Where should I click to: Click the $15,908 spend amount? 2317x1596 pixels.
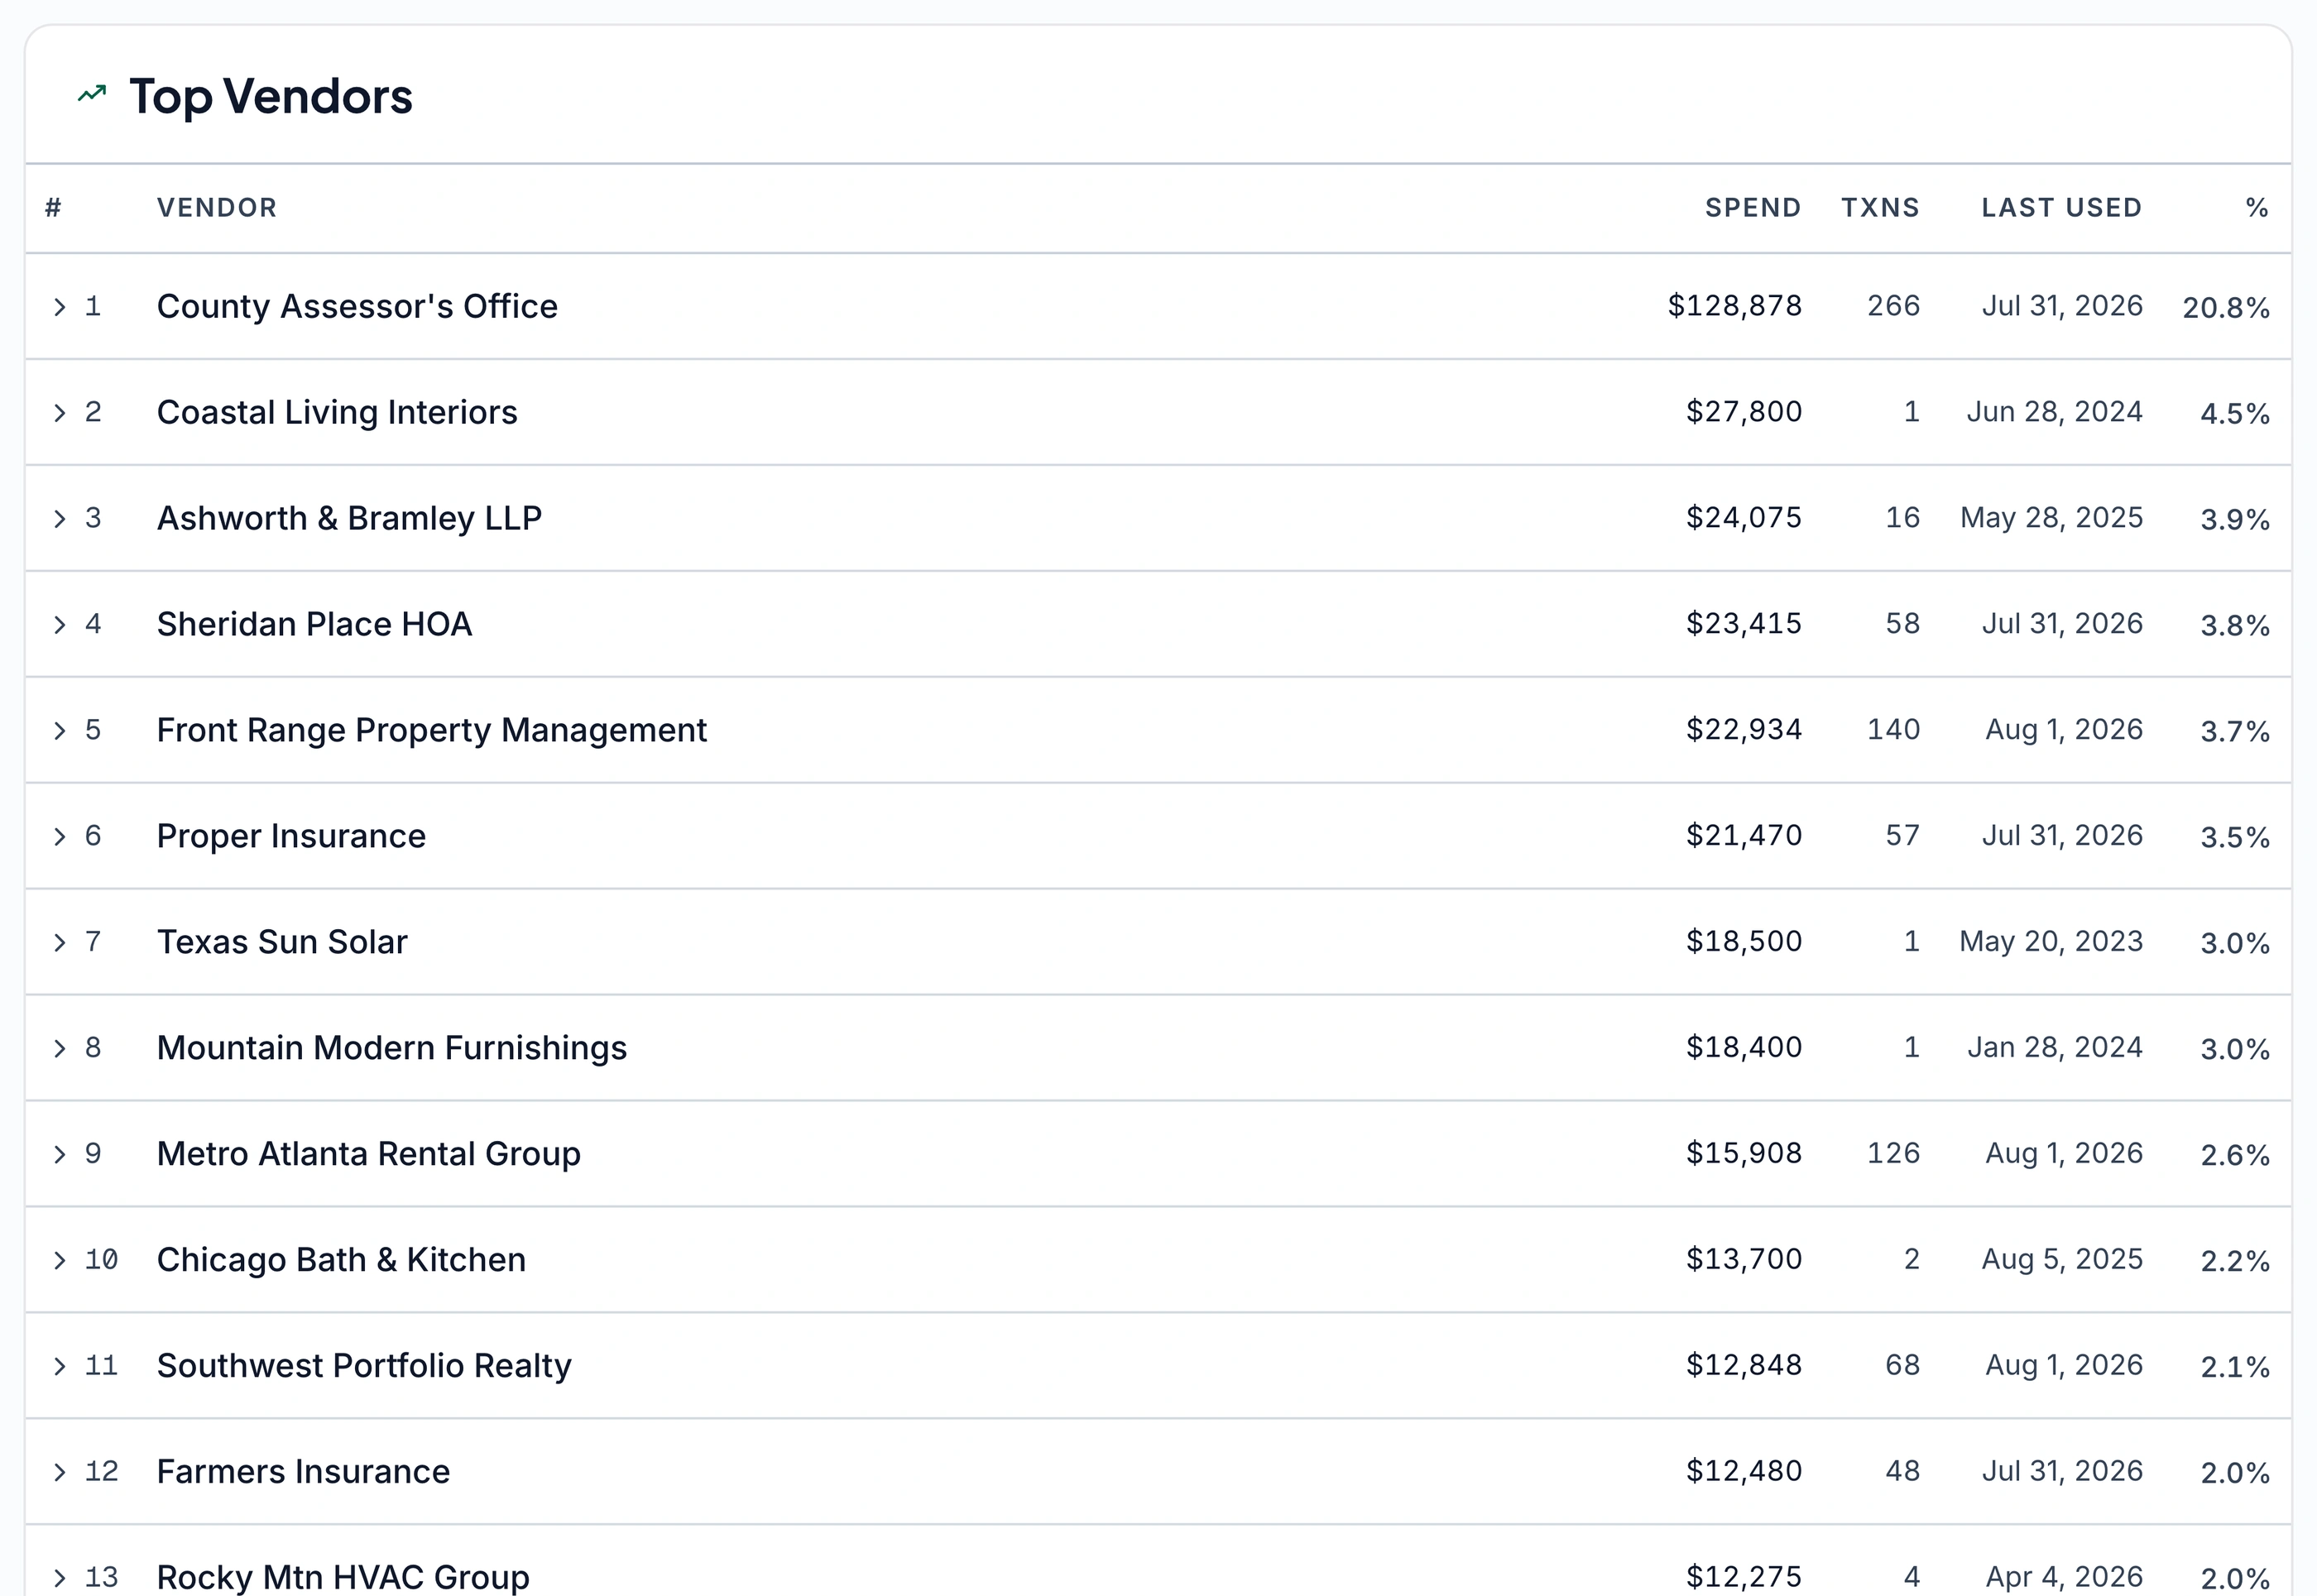click(1744, 1154)
